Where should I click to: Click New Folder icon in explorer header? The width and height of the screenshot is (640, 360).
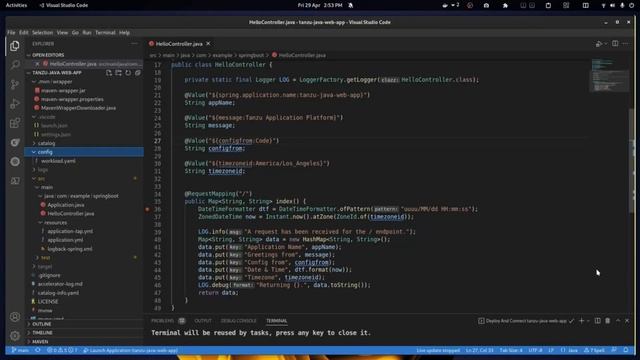118,73
